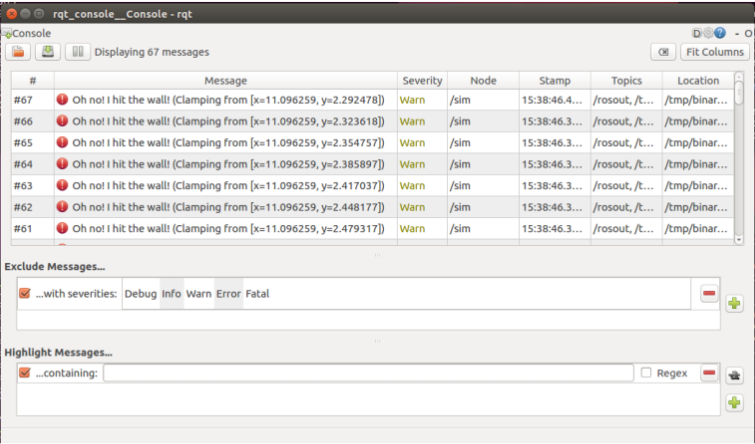
Task: Sort by the Message column header
Action: (225, 80)
